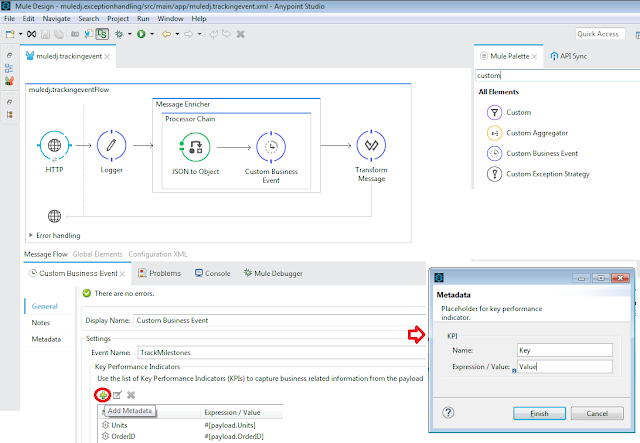Click the green Run toolbar button
This screenshot has width=640, height=443.
[x=141, y=34]
